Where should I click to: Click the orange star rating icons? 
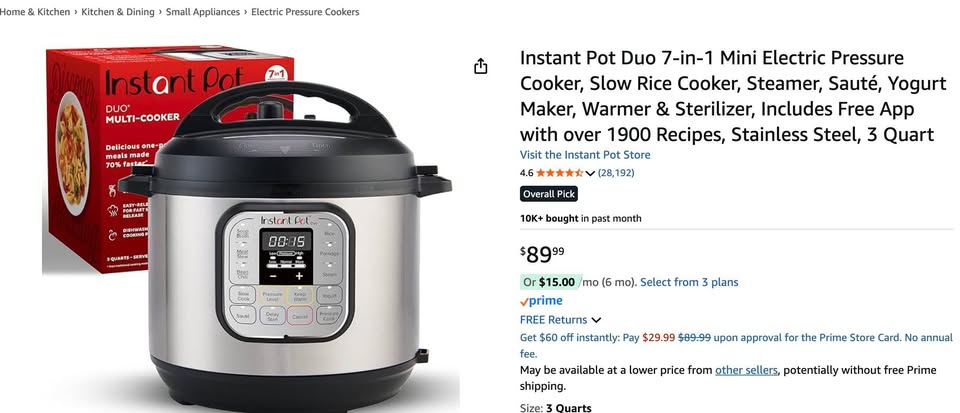[x=559, y=173]
